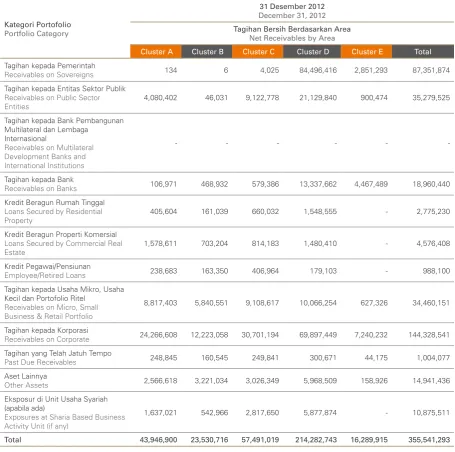Click Cluster D grand total 214,282,743
Viewport: 455px width, 452px height.
coord(316,440)
